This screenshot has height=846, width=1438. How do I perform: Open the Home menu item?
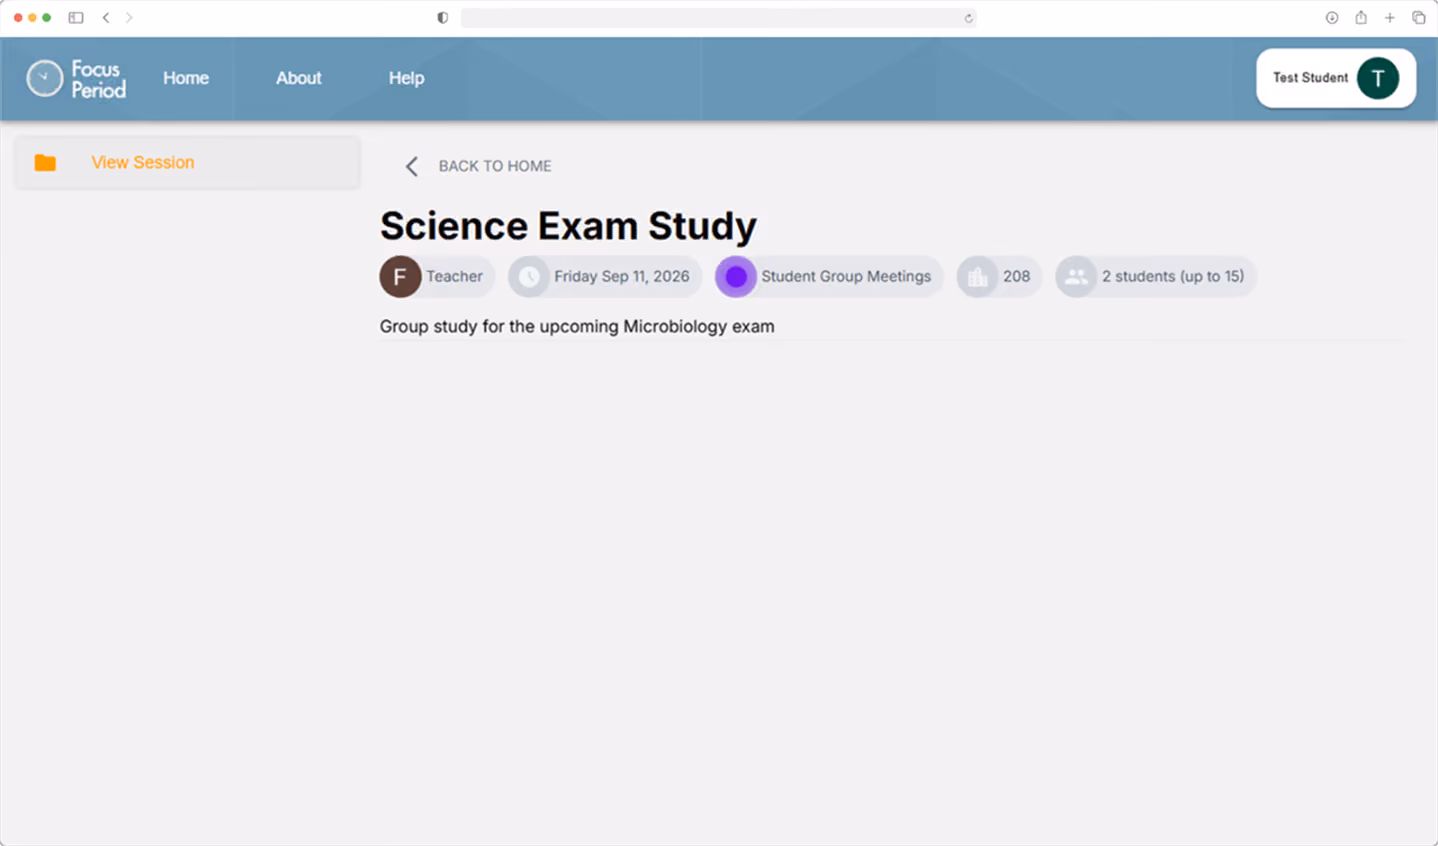[x=186, y=78]
